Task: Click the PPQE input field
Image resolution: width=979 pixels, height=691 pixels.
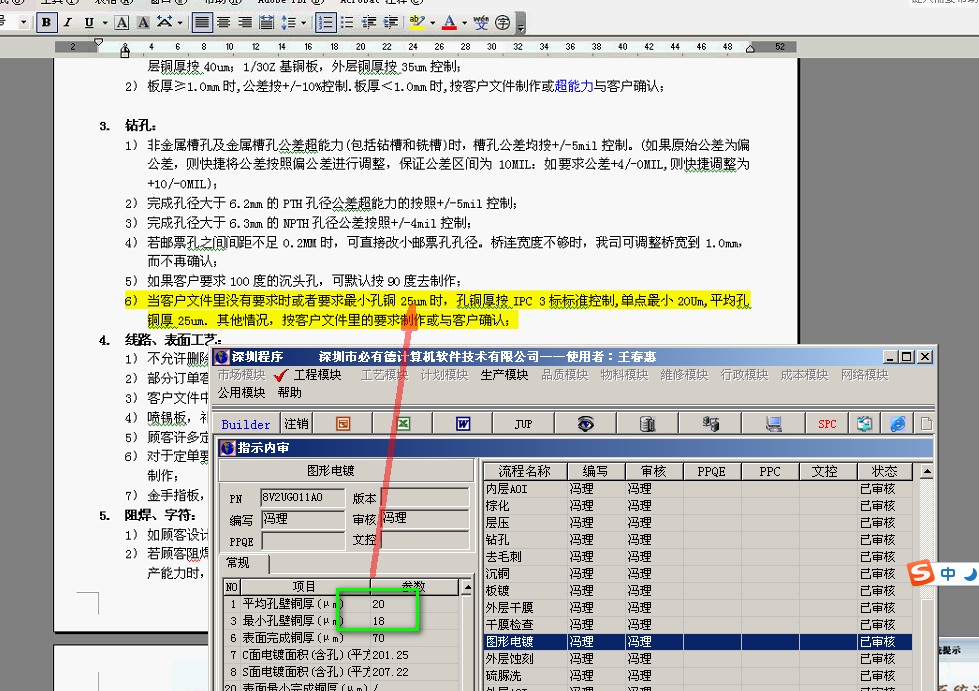Action: pyautogui.click(x=302, y=541)
